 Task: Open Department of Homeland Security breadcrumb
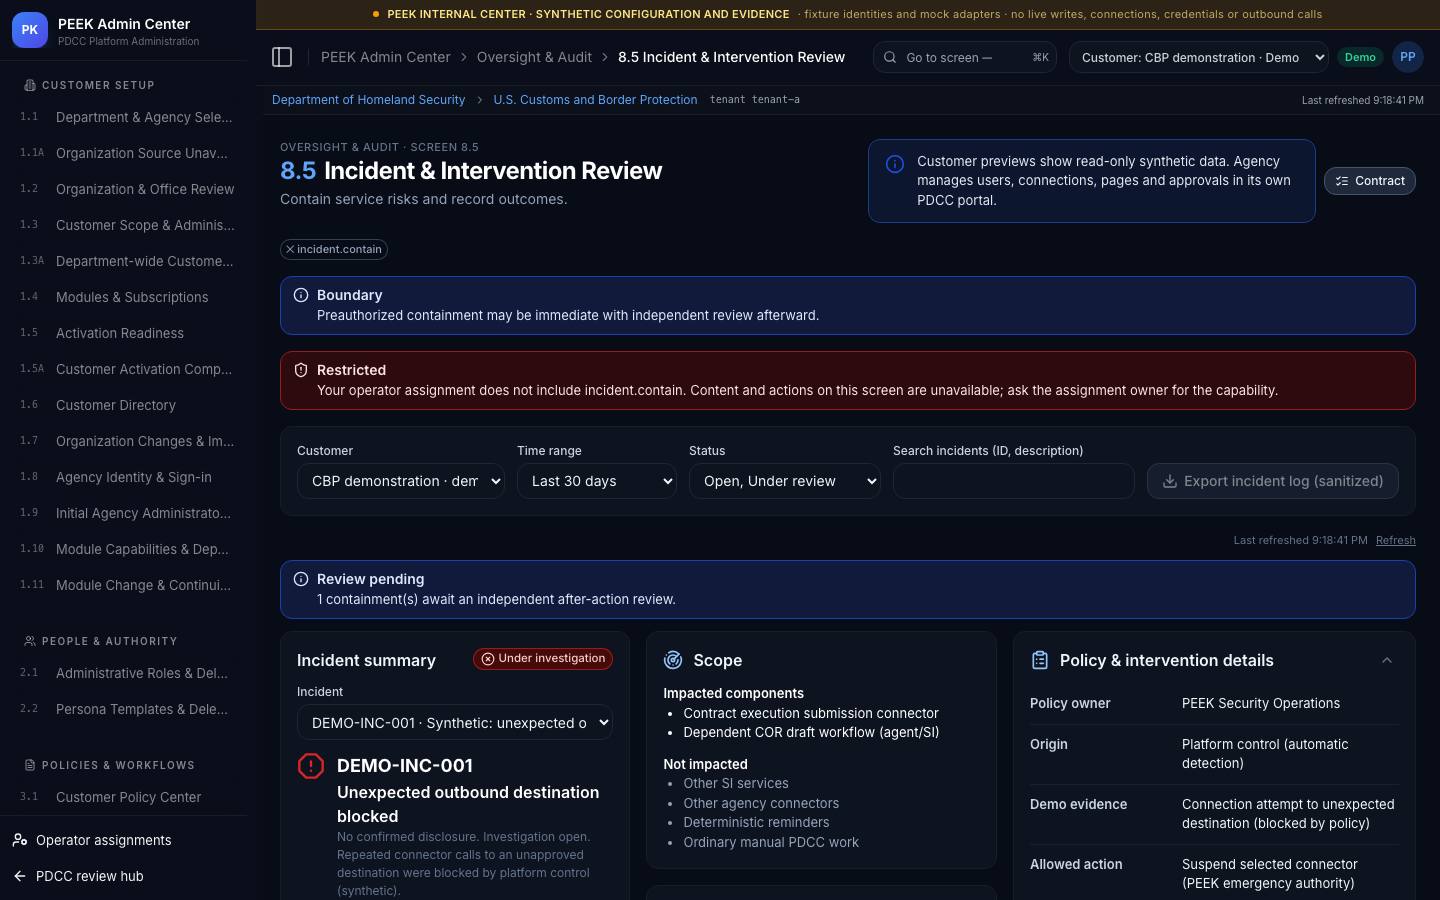(x=368, y=100)
